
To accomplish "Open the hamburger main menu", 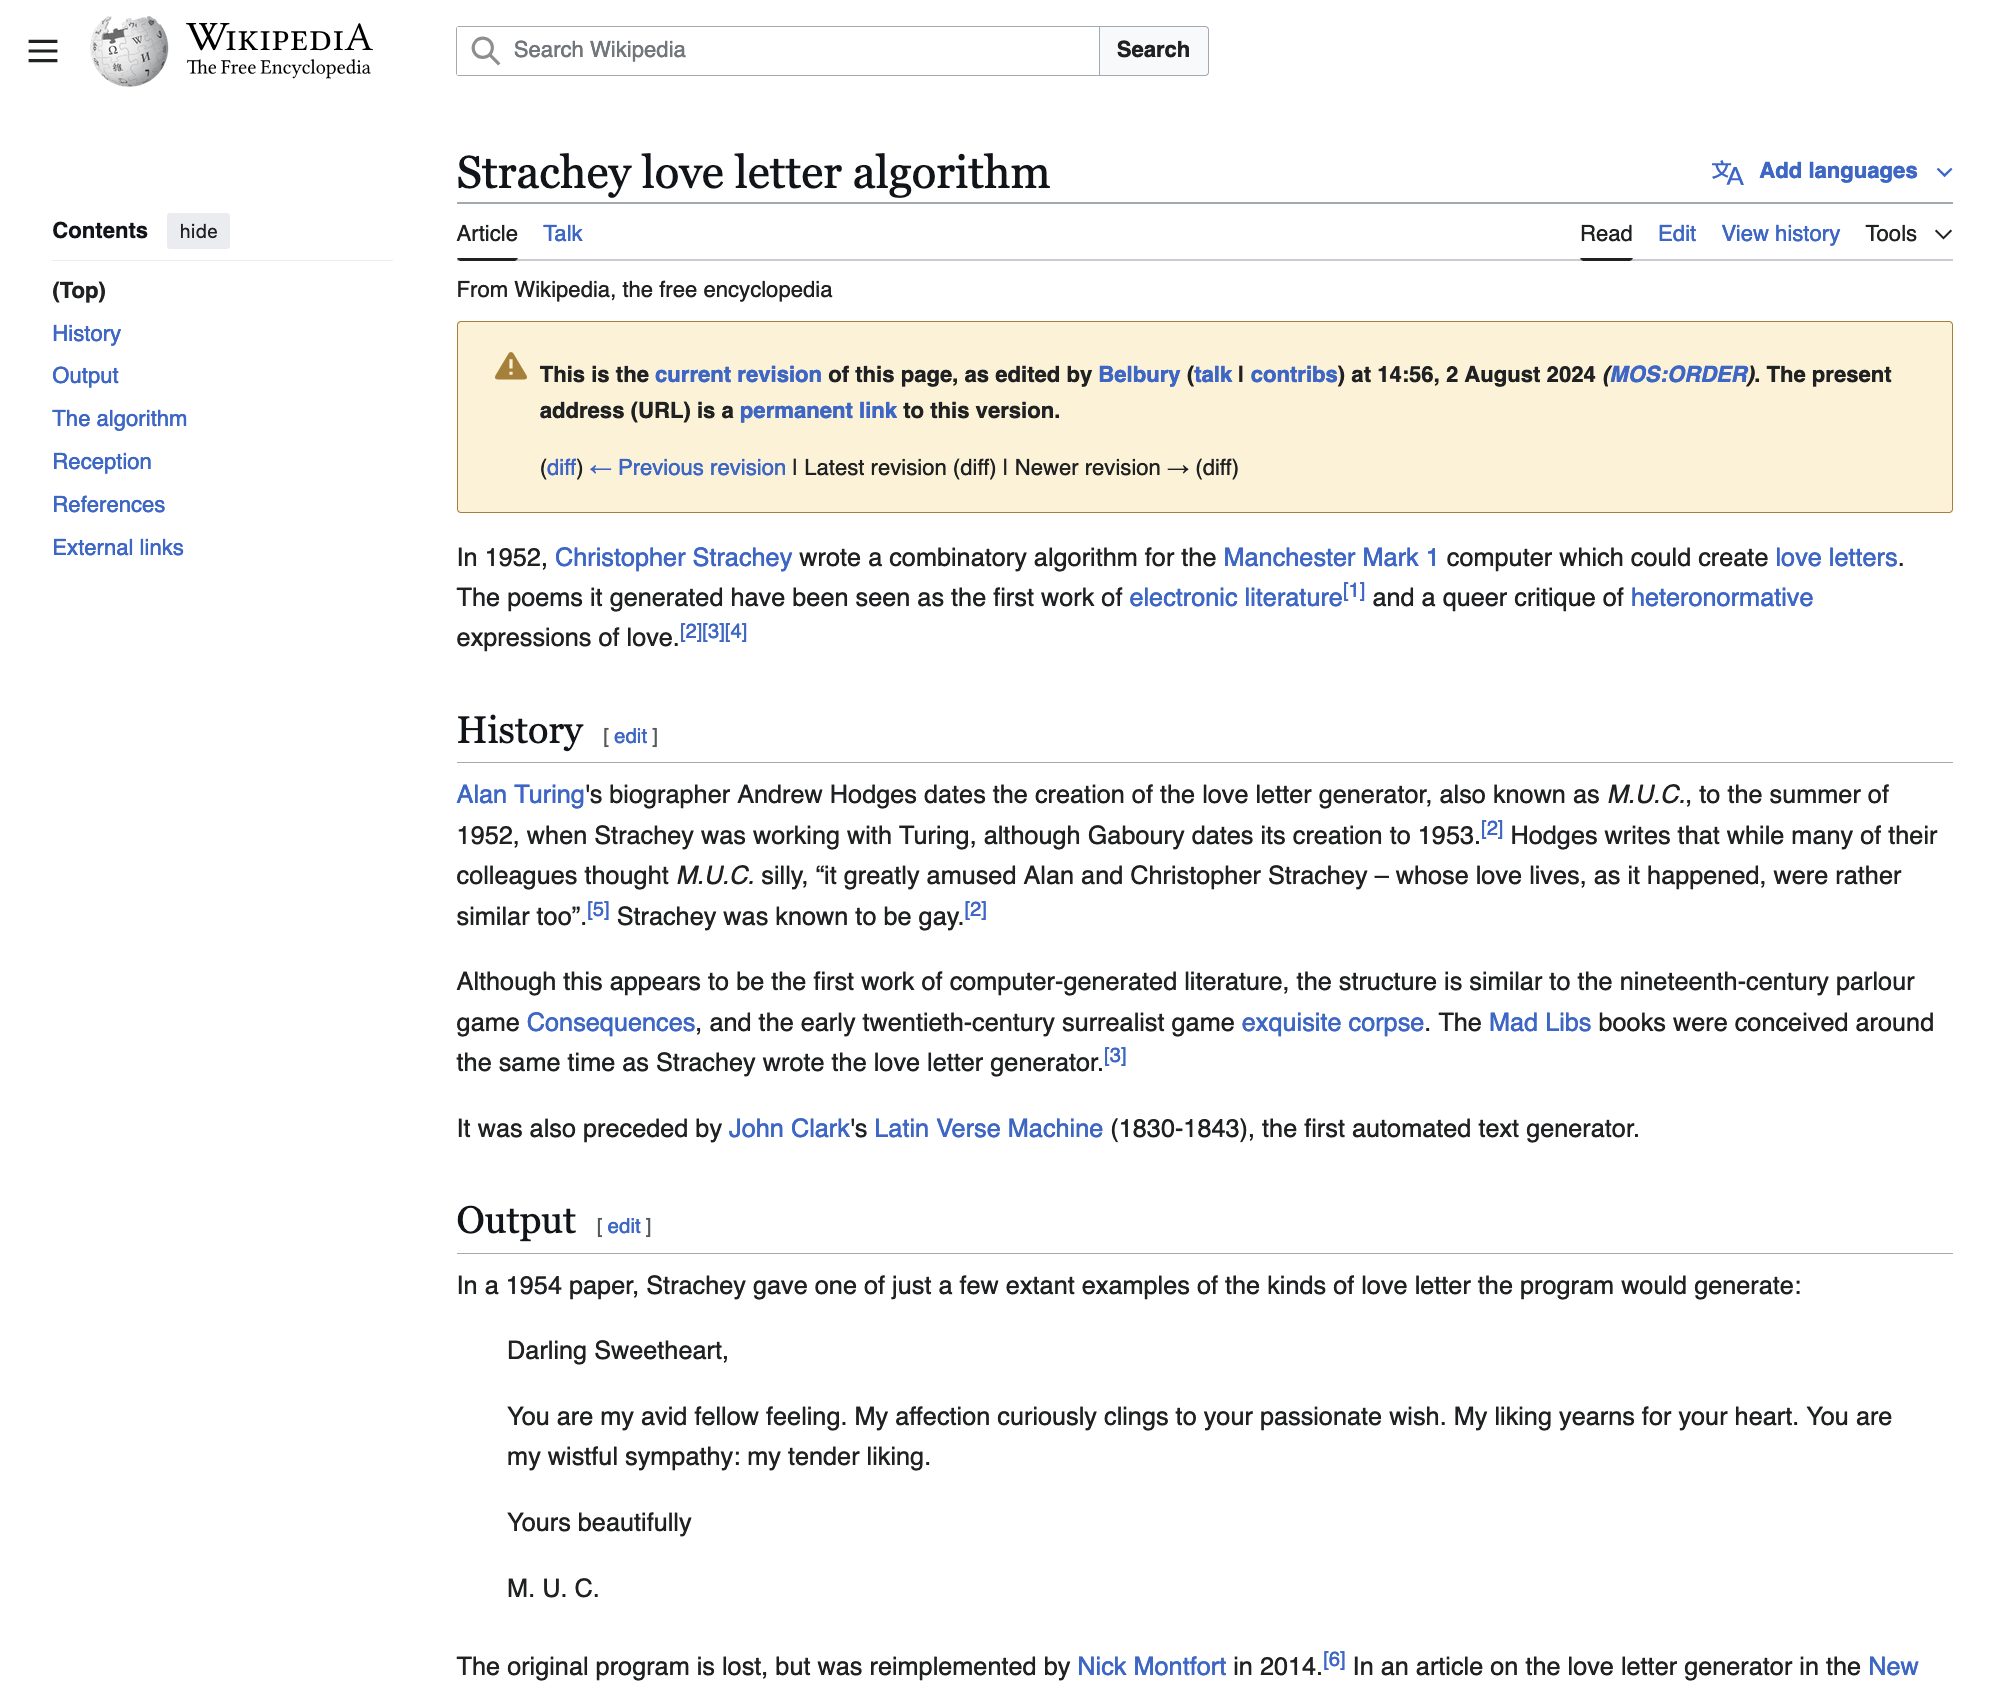I will point(43,50).
